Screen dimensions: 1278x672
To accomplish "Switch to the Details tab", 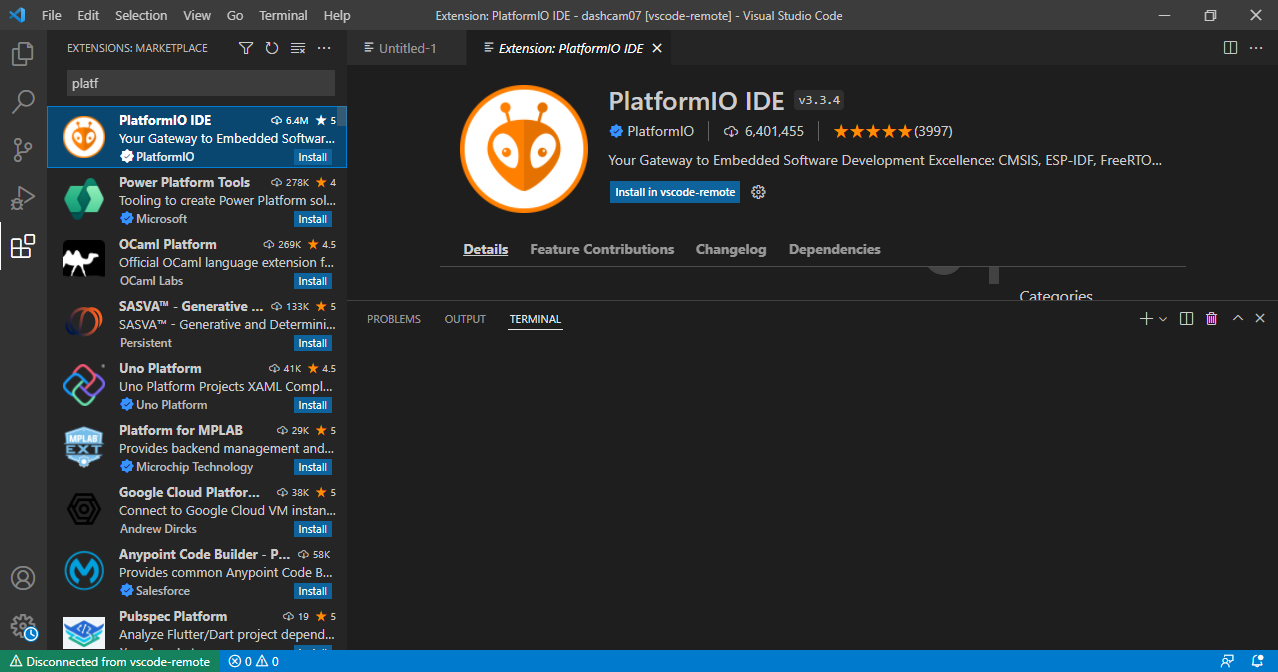I will click(x=486, y=250).
